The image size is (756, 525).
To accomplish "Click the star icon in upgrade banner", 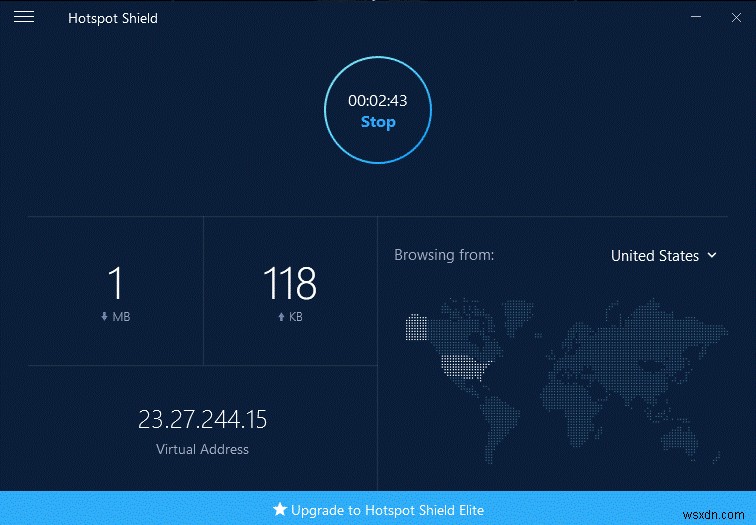I will click(280, 509).
